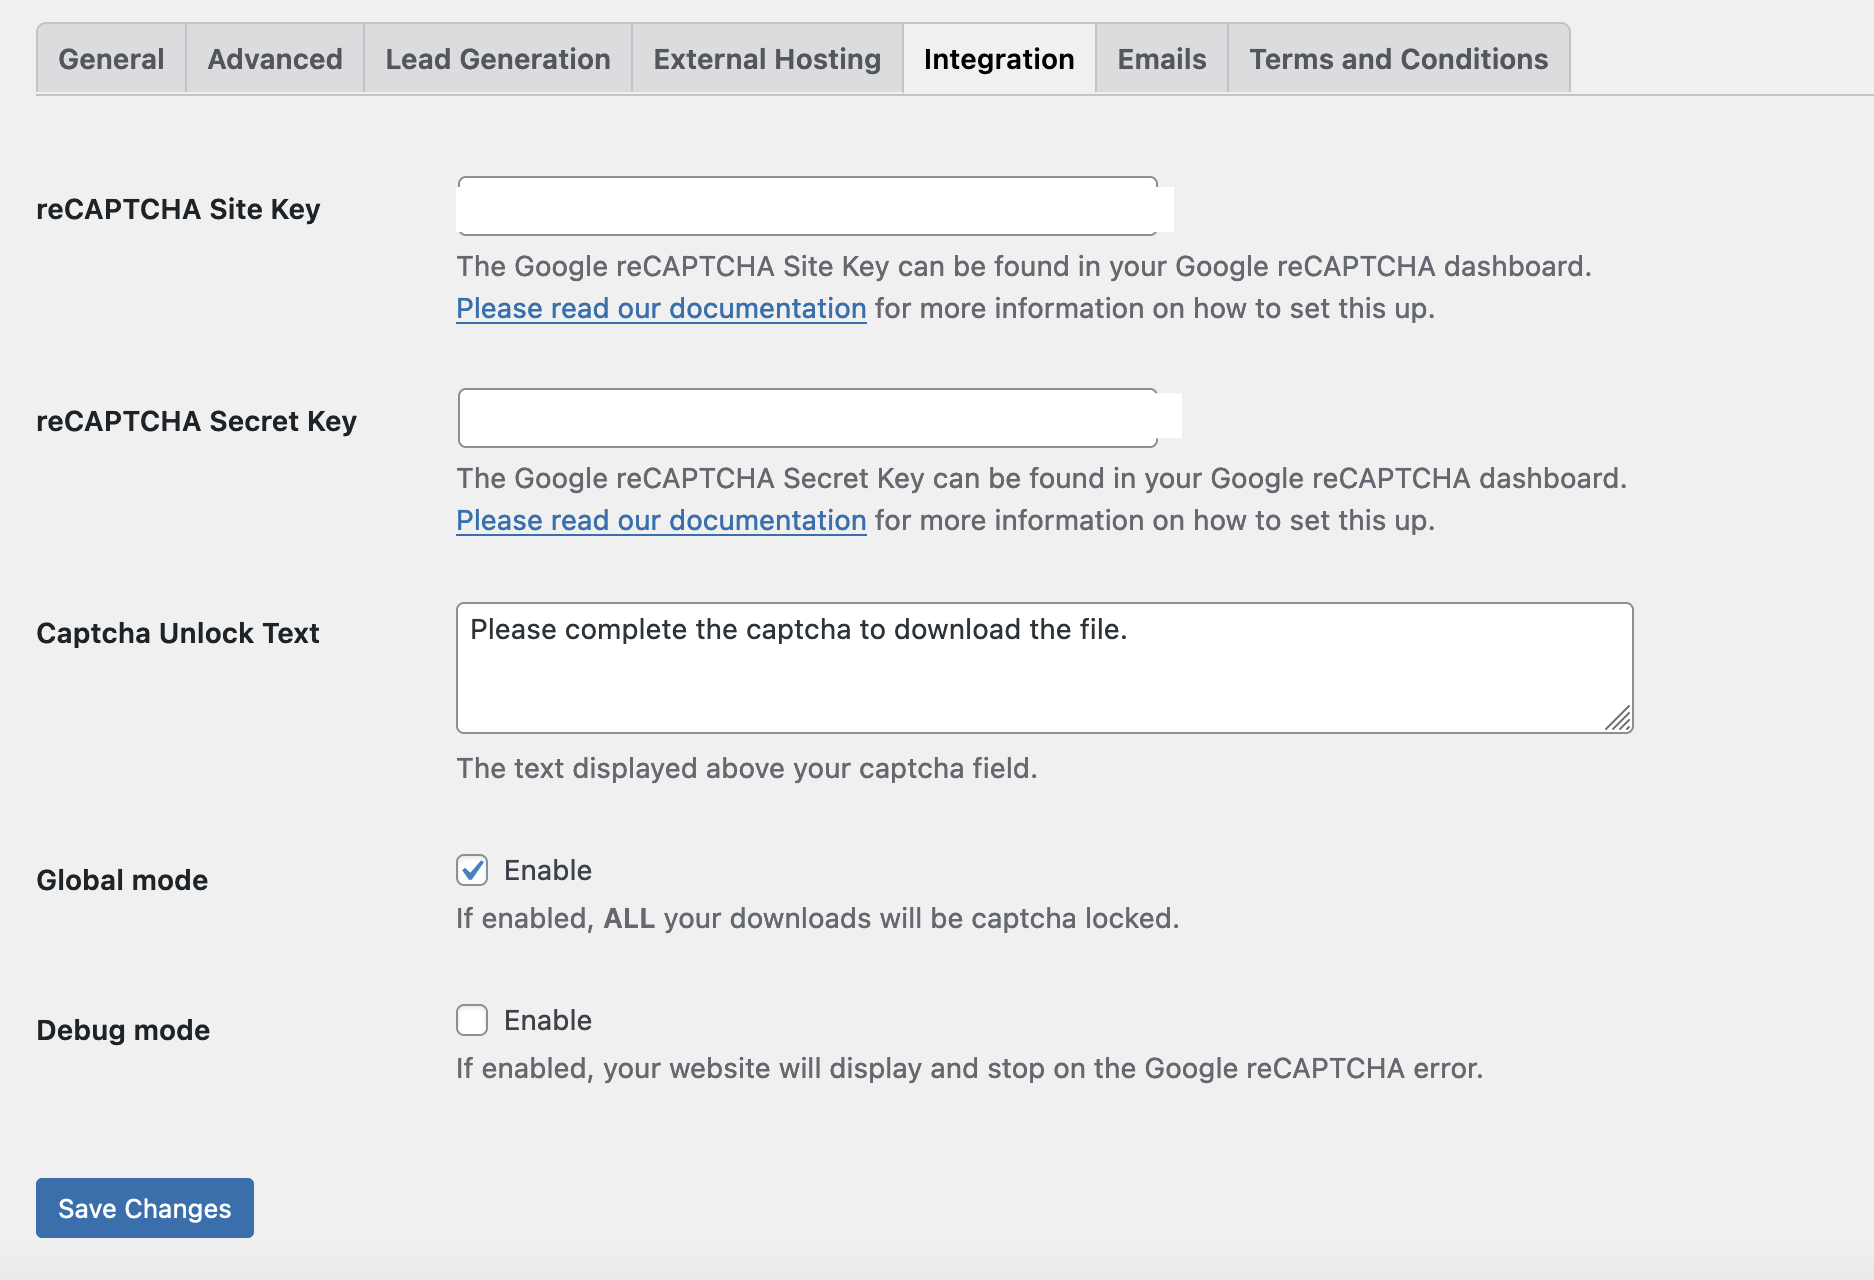Screen dimensions: 1874x1280
Task: Click 'reCAPTCHA Secret Key' label
Action: pos(196,421)
